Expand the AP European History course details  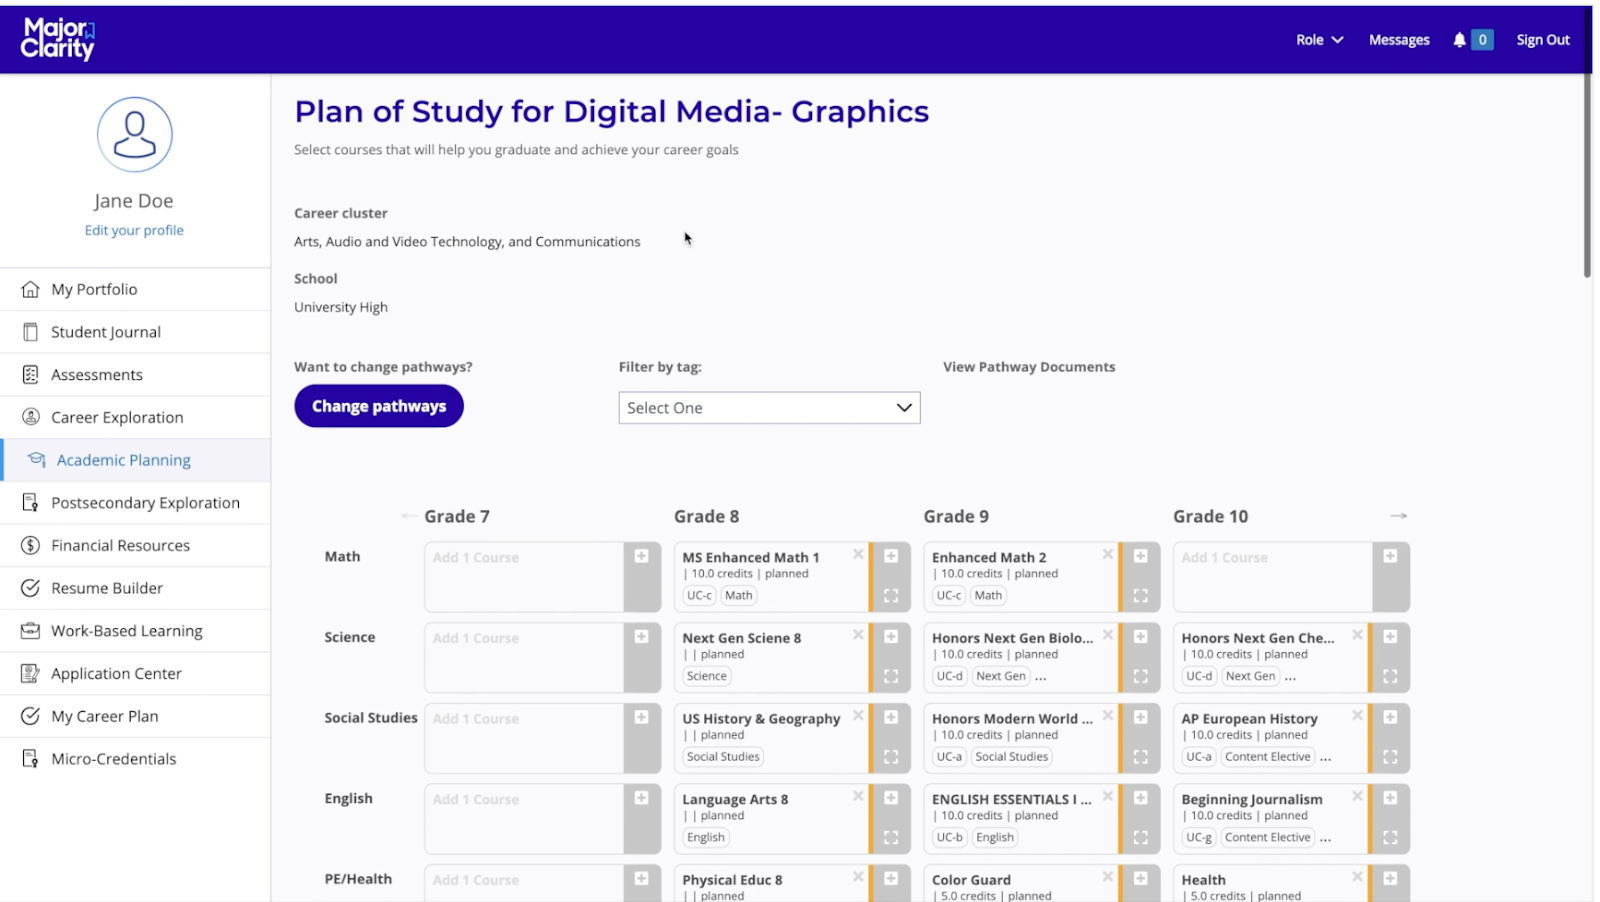[x=1389, y=757]
